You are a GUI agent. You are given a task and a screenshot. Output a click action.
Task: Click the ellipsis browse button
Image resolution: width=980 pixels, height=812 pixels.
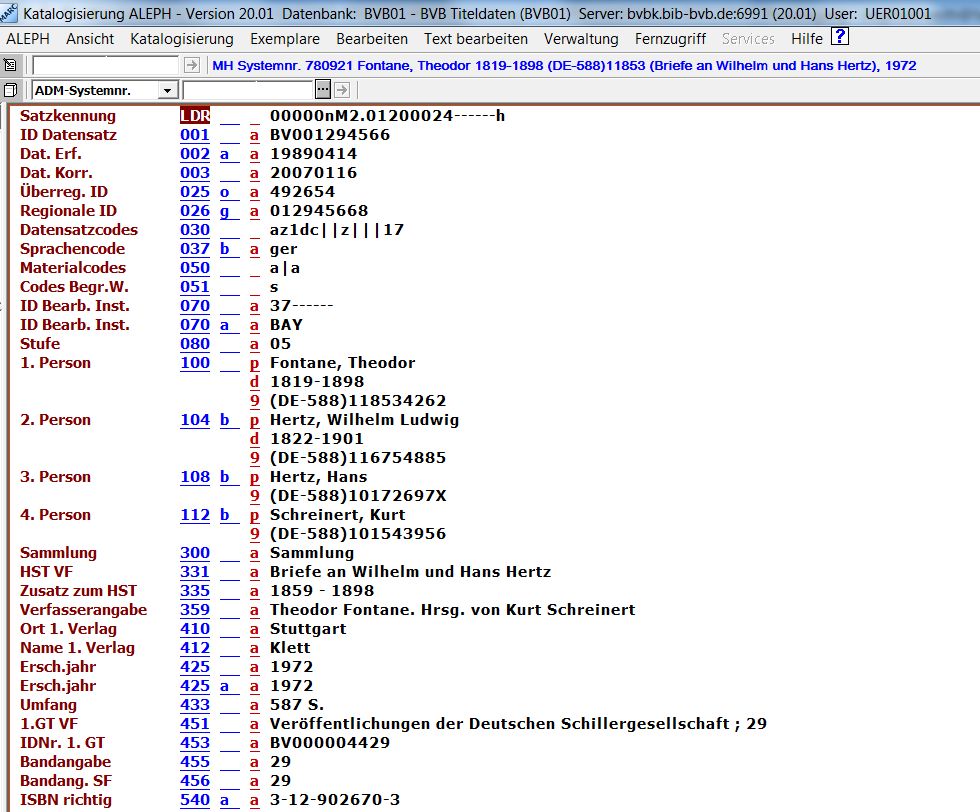[322, 90]
